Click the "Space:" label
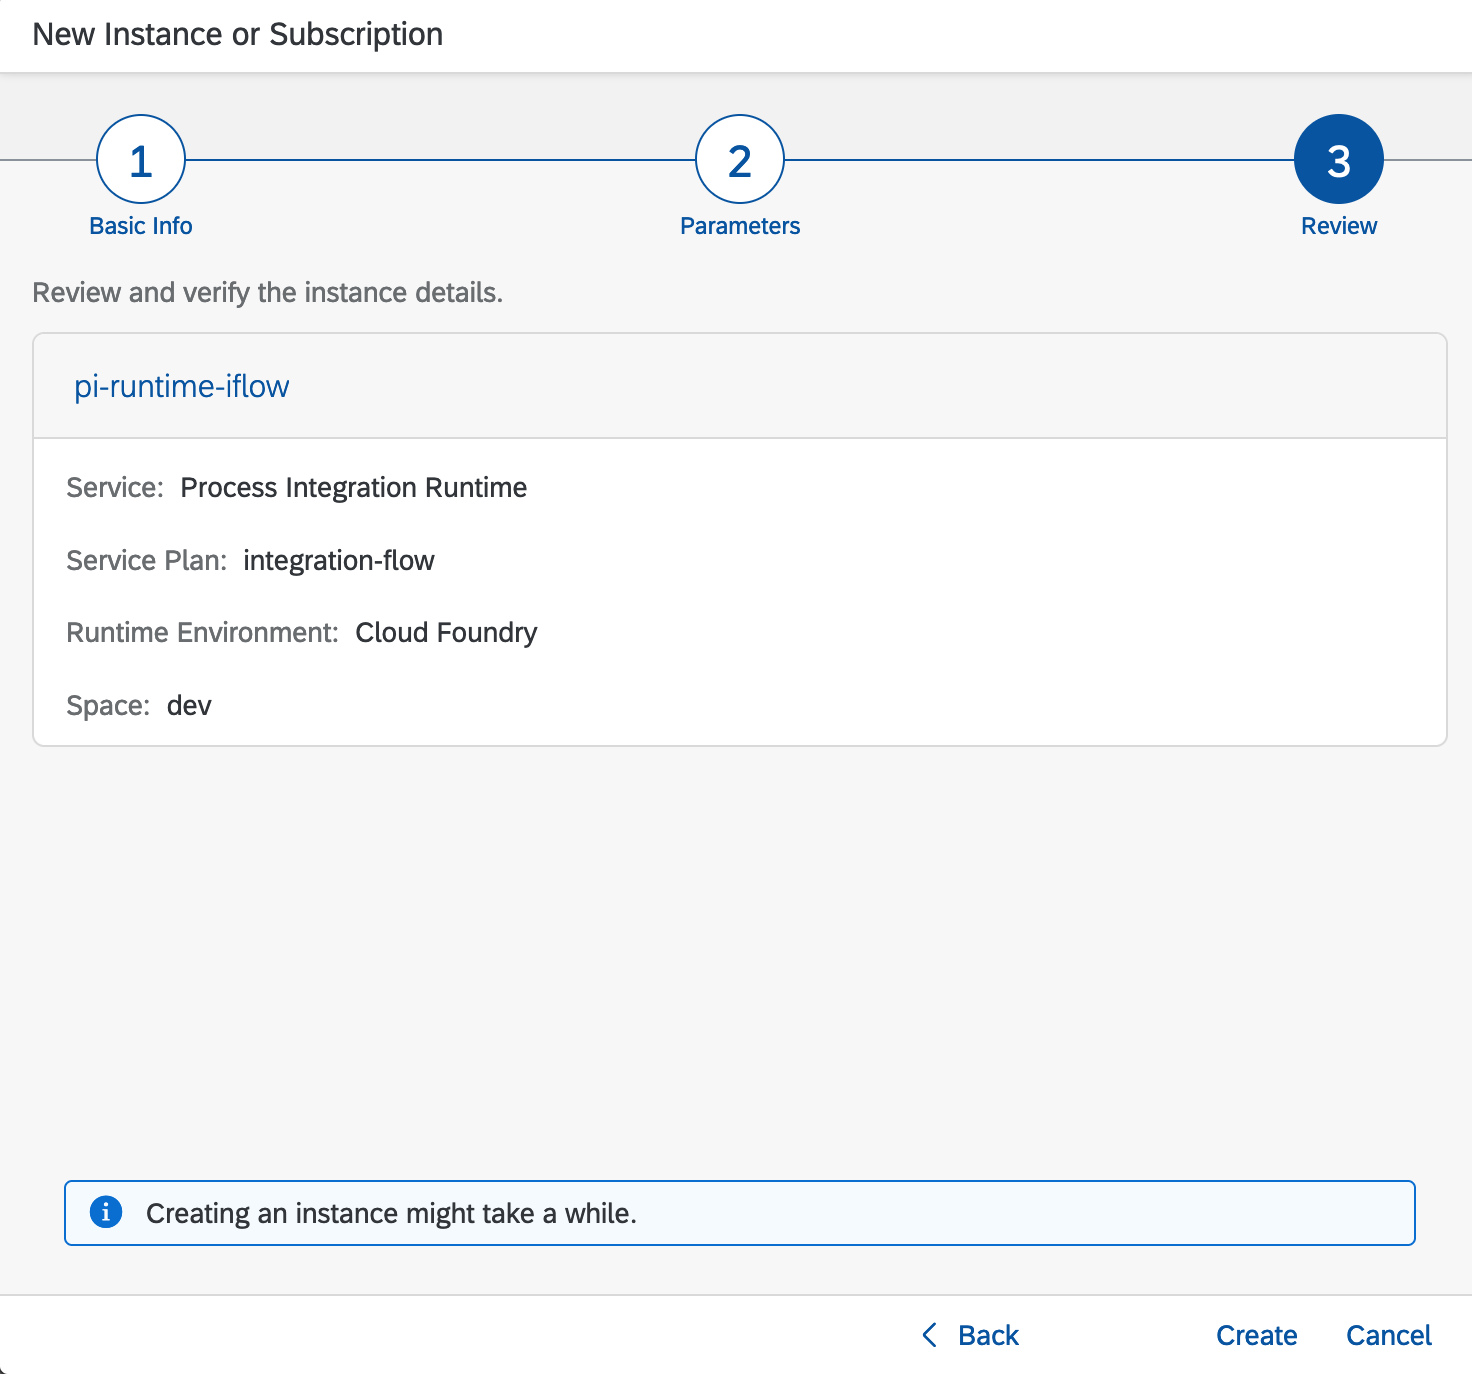The image size is (1472, 1374). [108, 705]
